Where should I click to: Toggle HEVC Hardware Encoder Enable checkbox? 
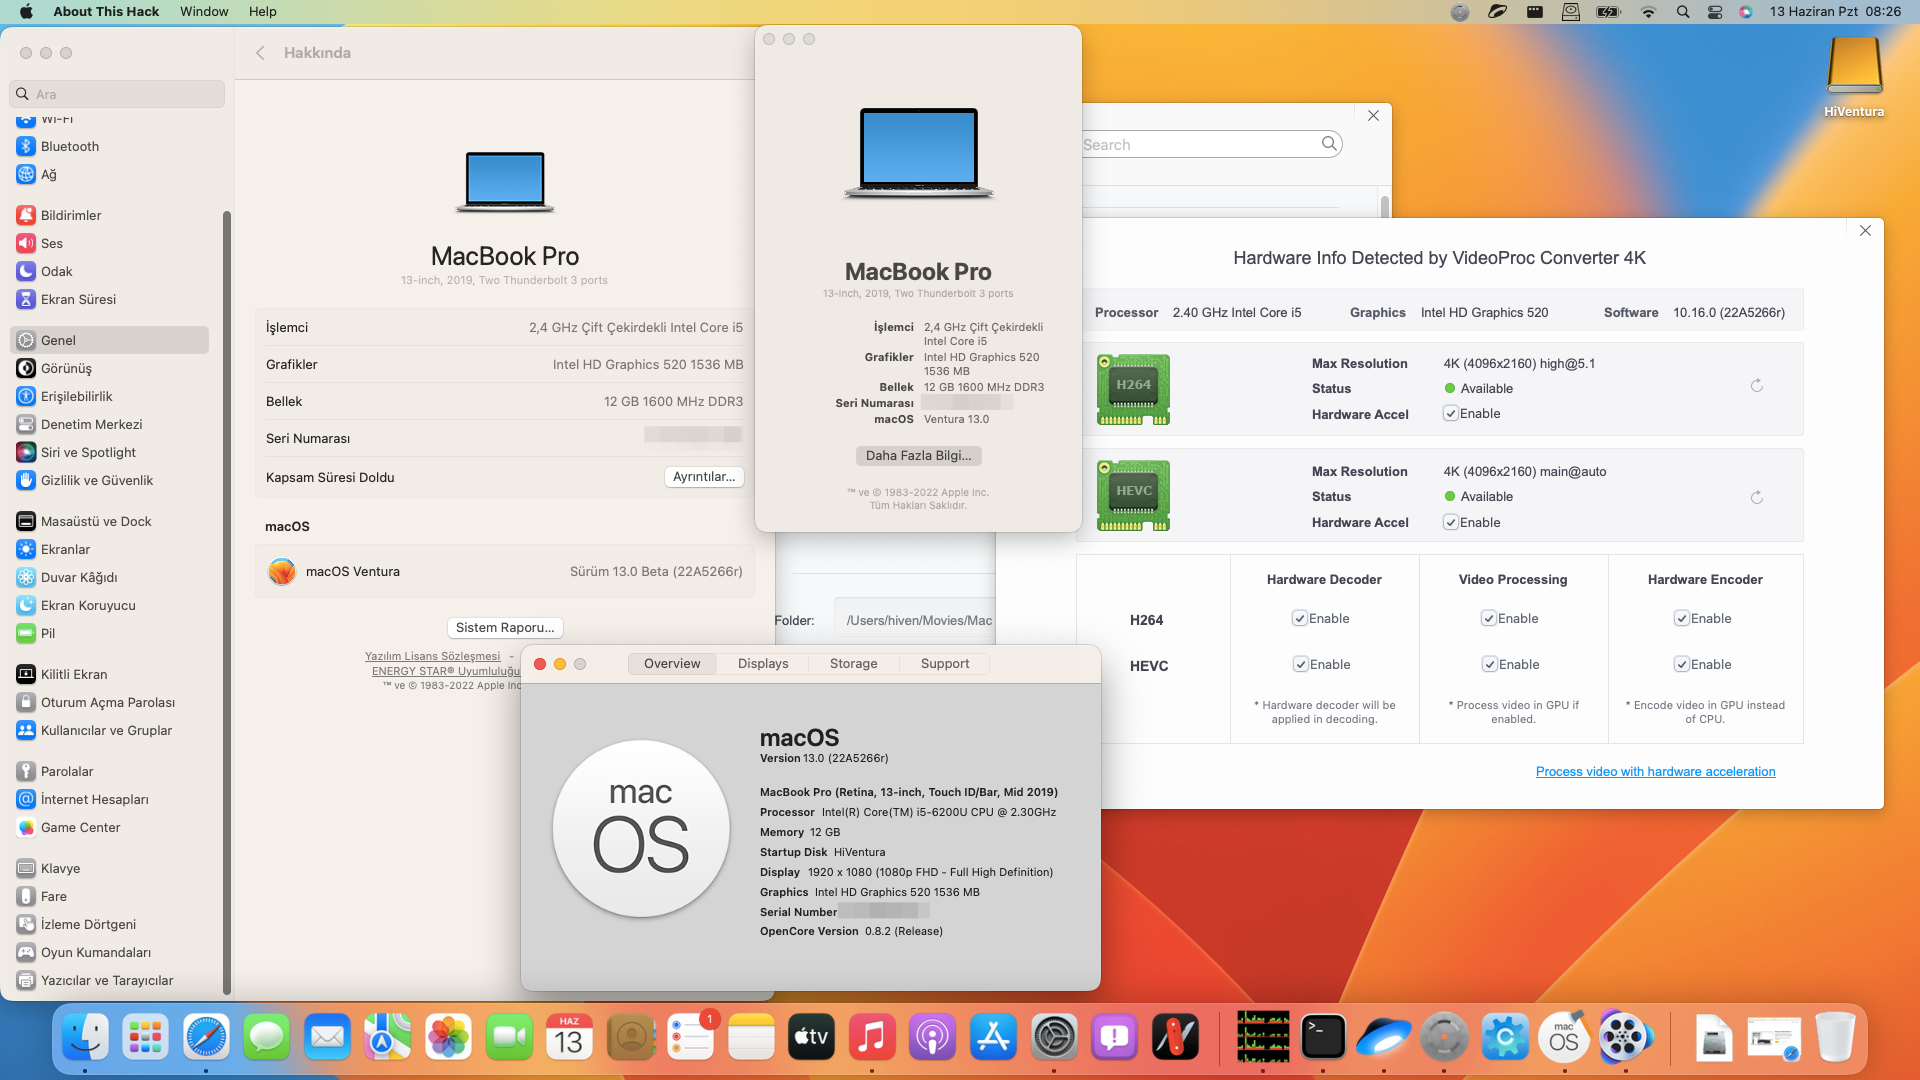point(1682,665)
